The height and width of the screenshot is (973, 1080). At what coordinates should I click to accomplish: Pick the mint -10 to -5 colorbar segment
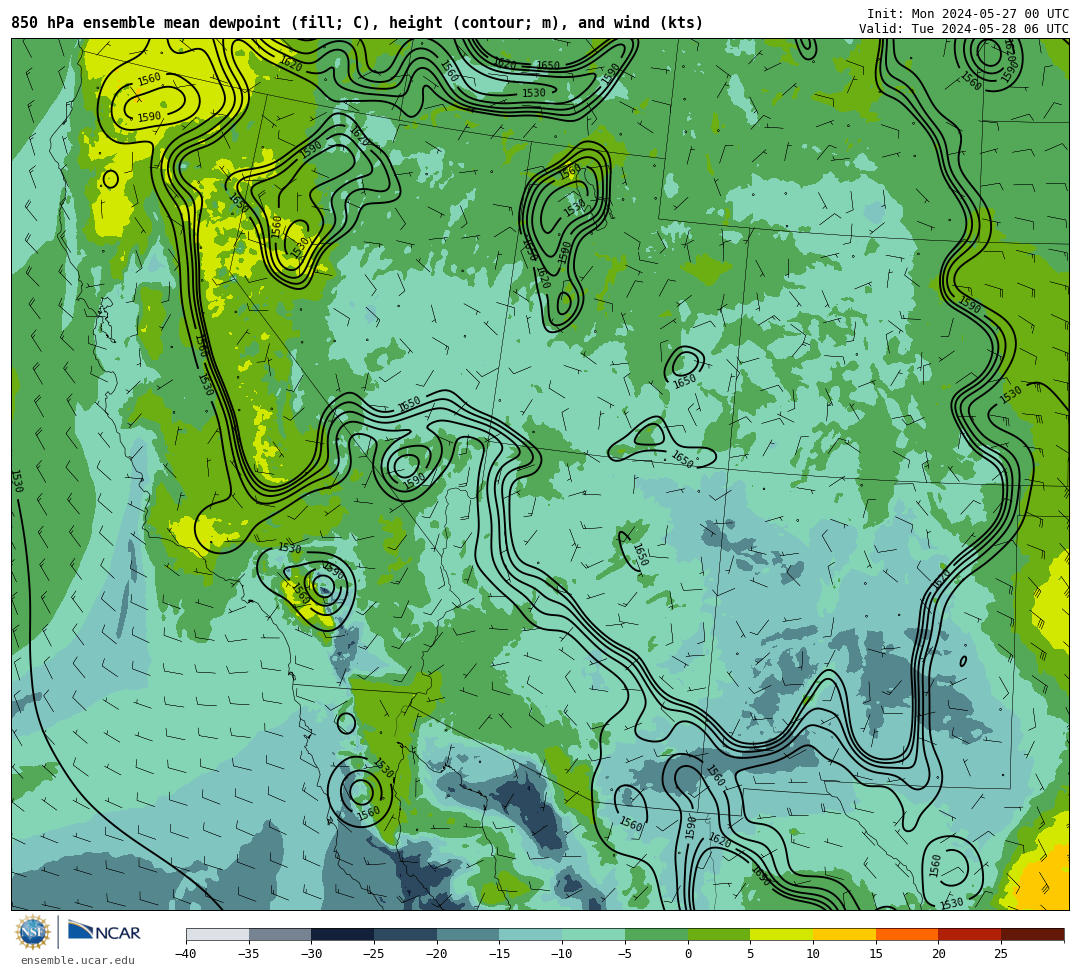click(x=594, y=934)
